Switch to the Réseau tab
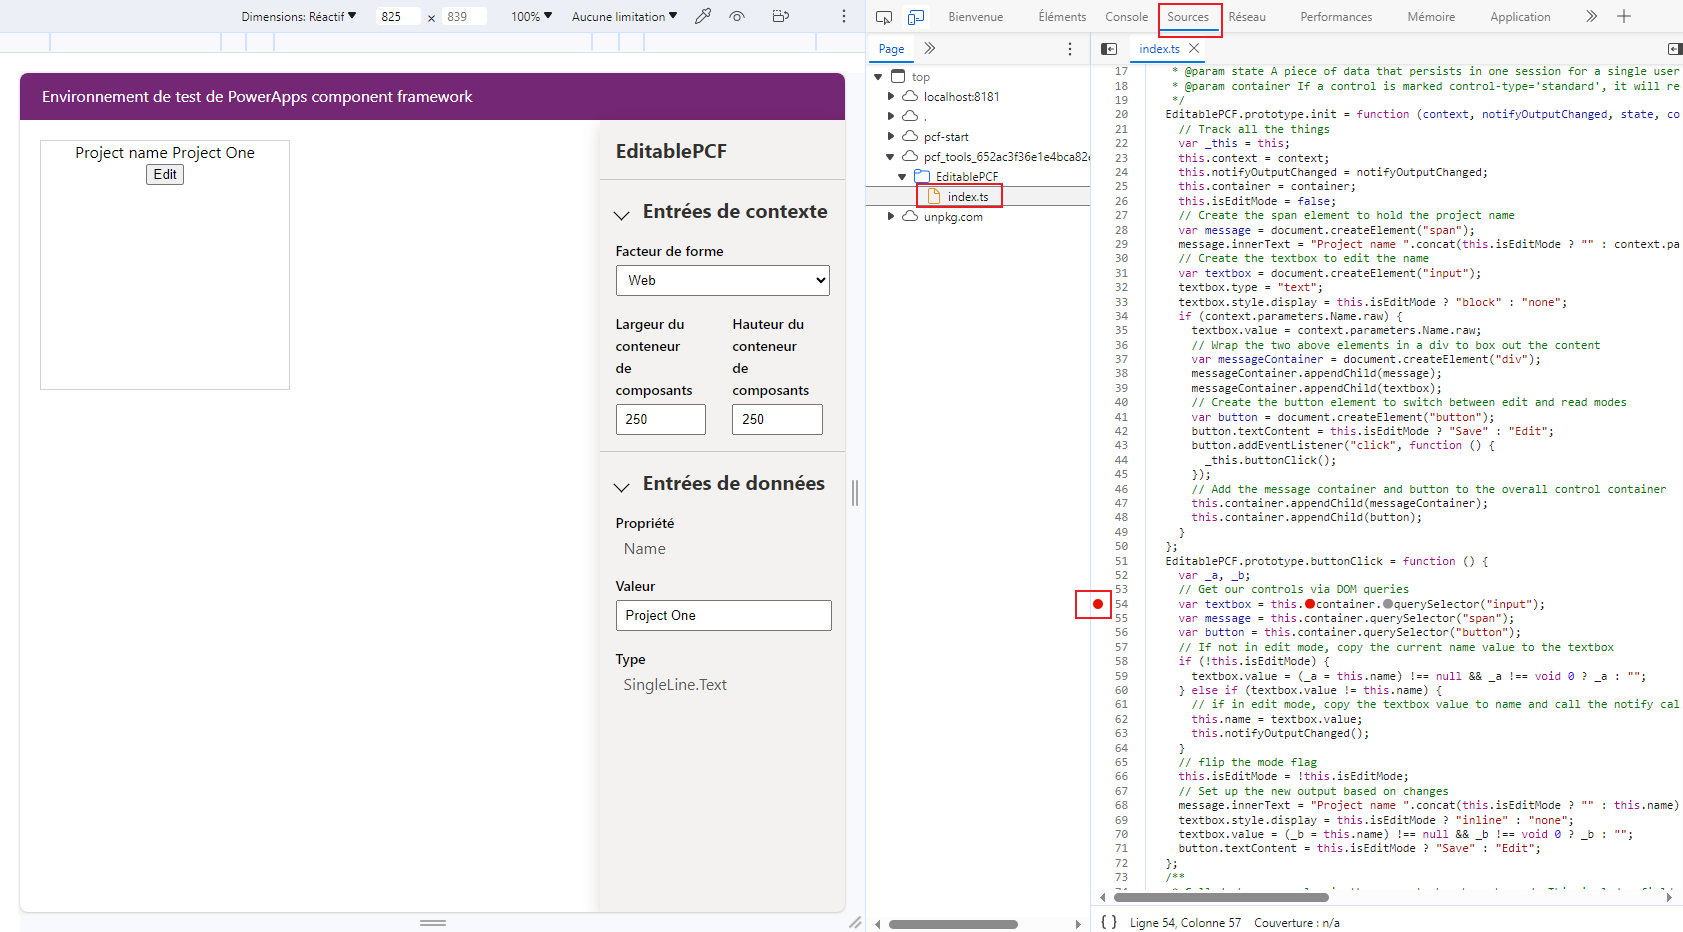Screen dimensions: 1683x932 tap(1246, 17)
